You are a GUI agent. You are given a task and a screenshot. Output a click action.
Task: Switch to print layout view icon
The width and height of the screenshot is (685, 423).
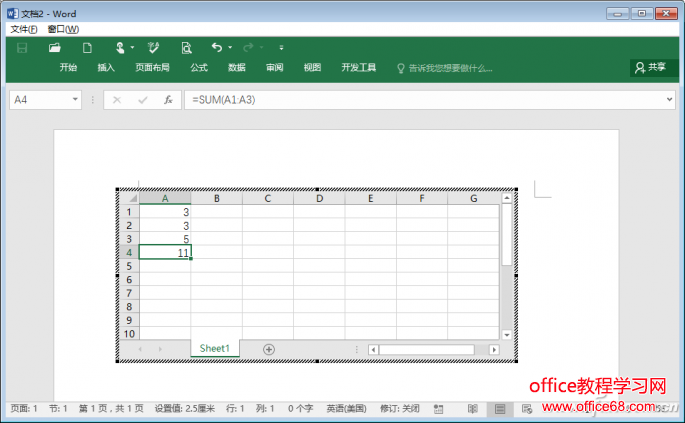500,409
